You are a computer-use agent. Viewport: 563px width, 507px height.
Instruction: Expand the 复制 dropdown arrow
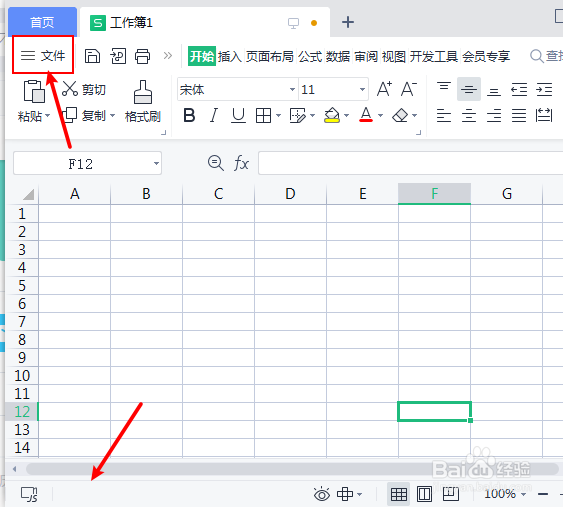[112, 116]
